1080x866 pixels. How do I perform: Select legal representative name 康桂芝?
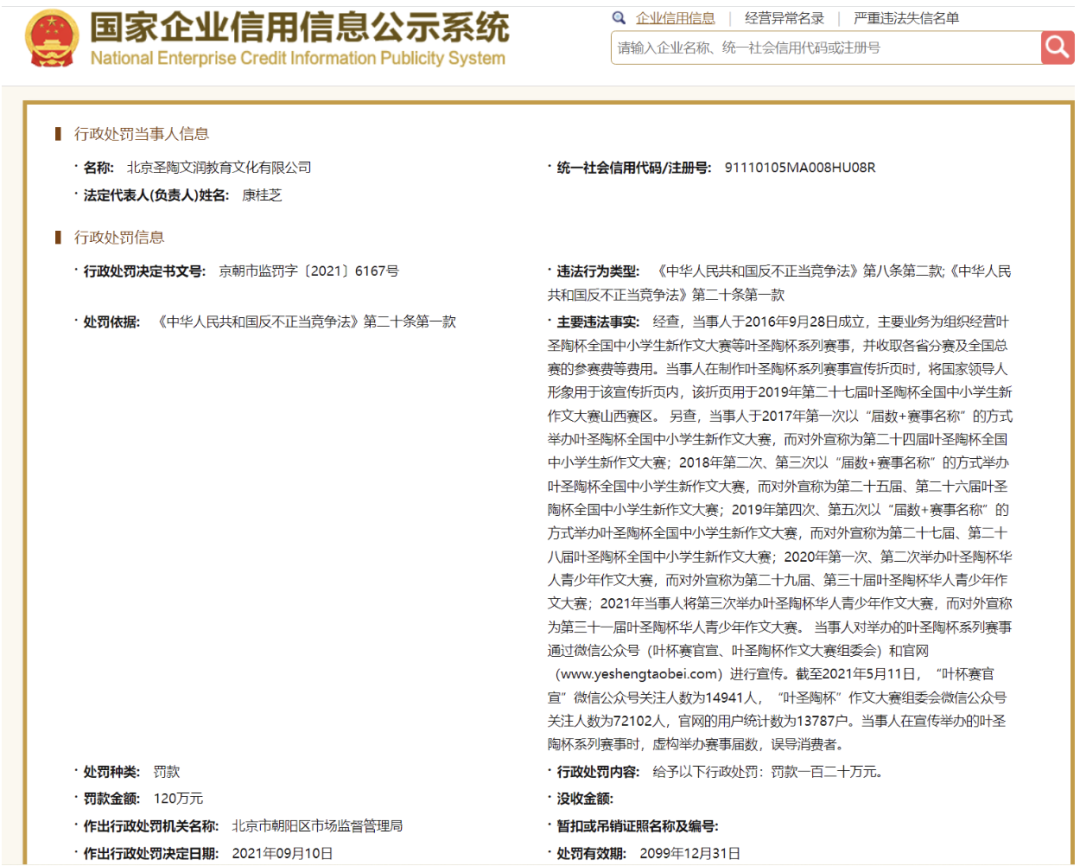[x=262, y=196]
